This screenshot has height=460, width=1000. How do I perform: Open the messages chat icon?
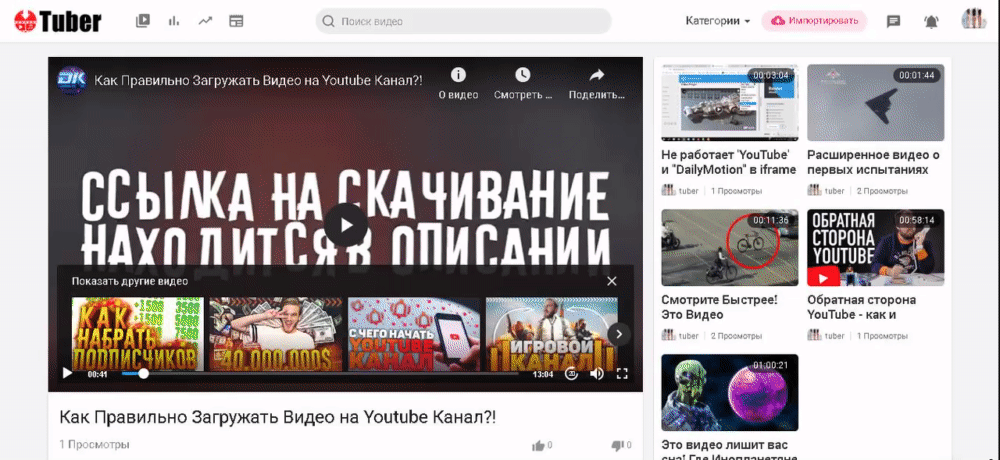coord(893,21)
